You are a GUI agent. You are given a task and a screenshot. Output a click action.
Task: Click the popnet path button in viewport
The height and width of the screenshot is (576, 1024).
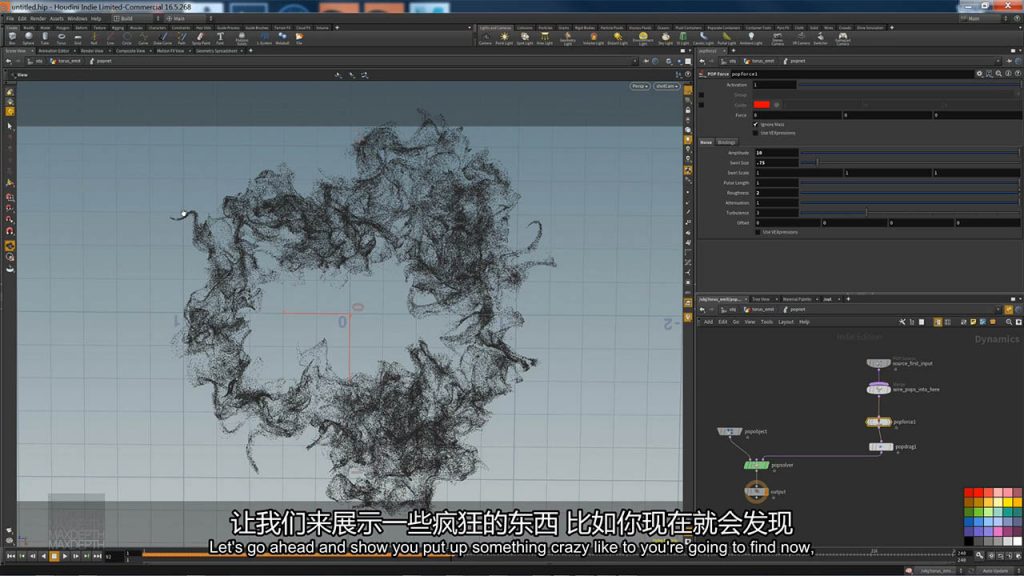[x=101, y=61]
